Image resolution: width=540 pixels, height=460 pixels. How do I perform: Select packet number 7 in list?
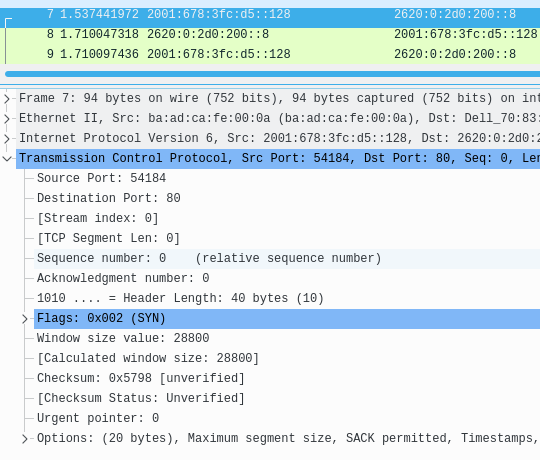270,14
